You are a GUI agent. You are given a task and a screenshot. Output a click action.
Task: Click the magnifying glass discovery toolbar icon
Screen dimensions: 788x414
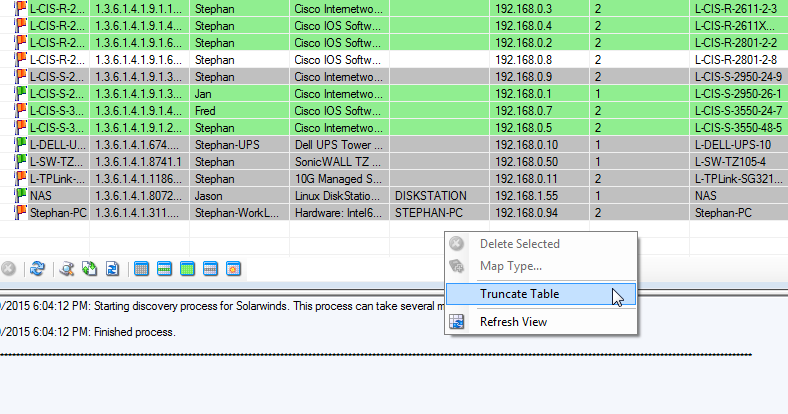[67, 268]
